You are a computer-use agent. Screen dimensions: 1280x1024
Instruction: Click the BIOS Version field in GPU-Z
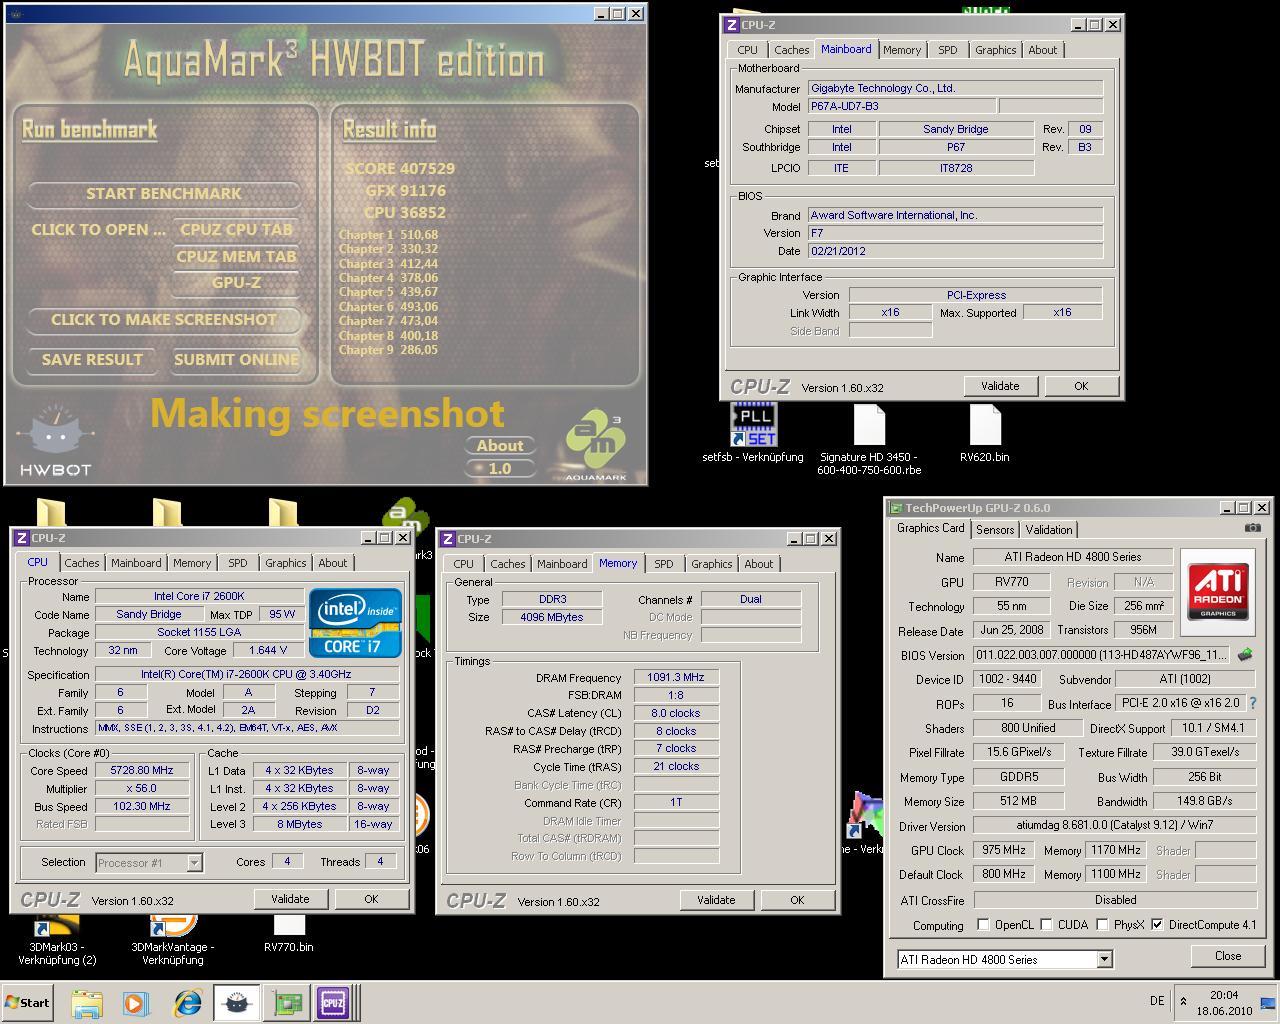1102,655
